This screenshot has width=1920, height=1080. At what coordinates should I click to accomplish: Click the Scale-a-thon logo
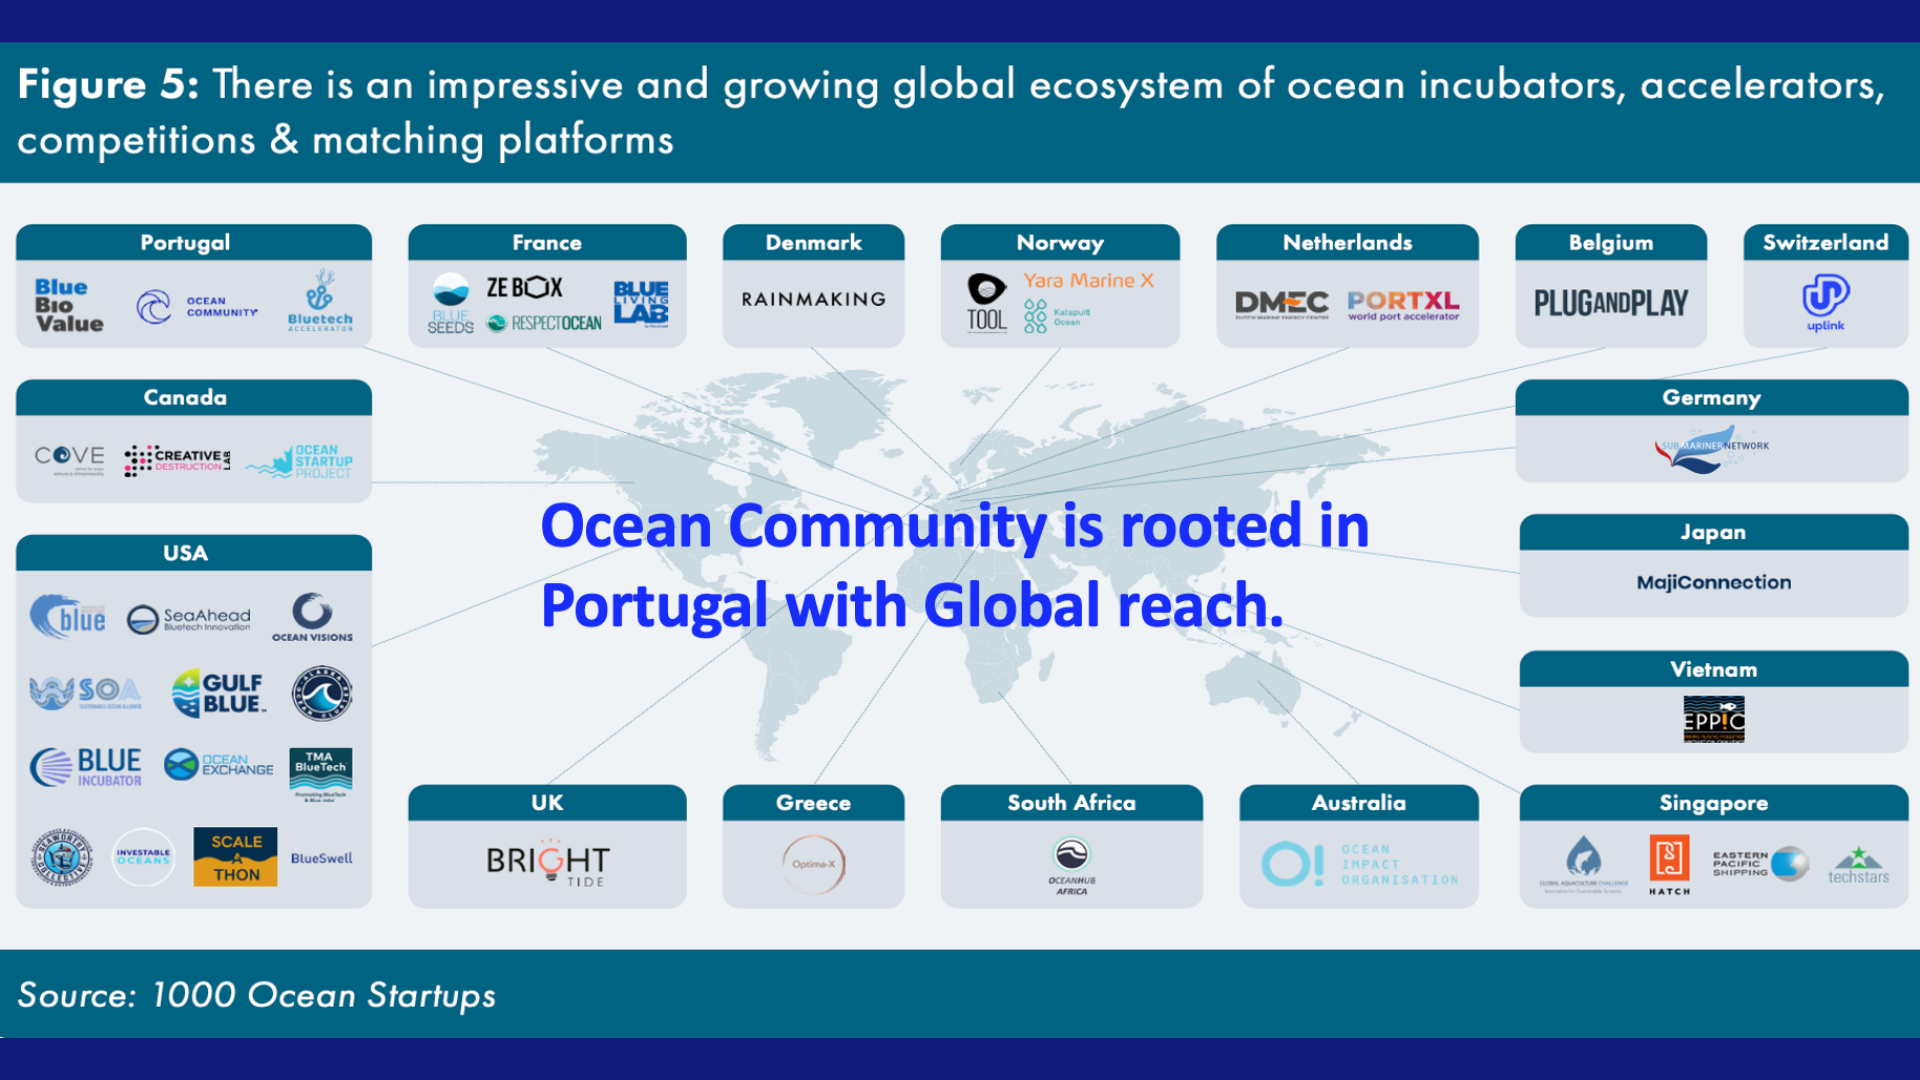tap(235, 857)
